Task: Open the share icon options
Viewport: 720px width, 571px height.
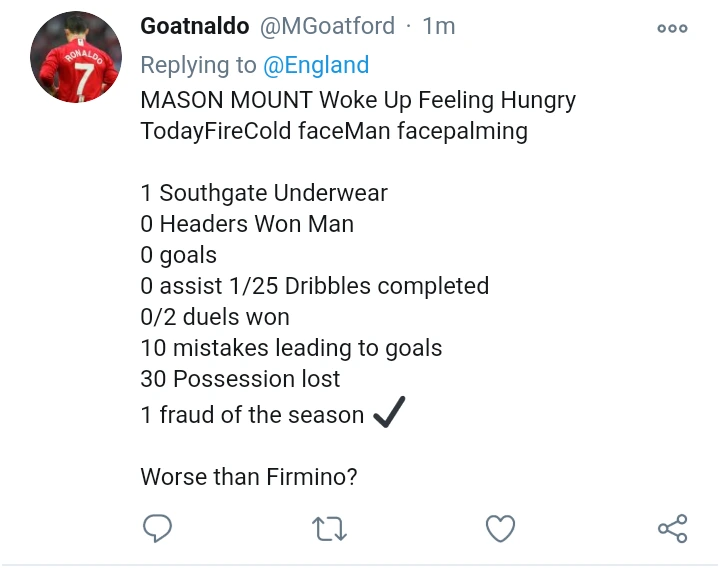Action: 672,528
